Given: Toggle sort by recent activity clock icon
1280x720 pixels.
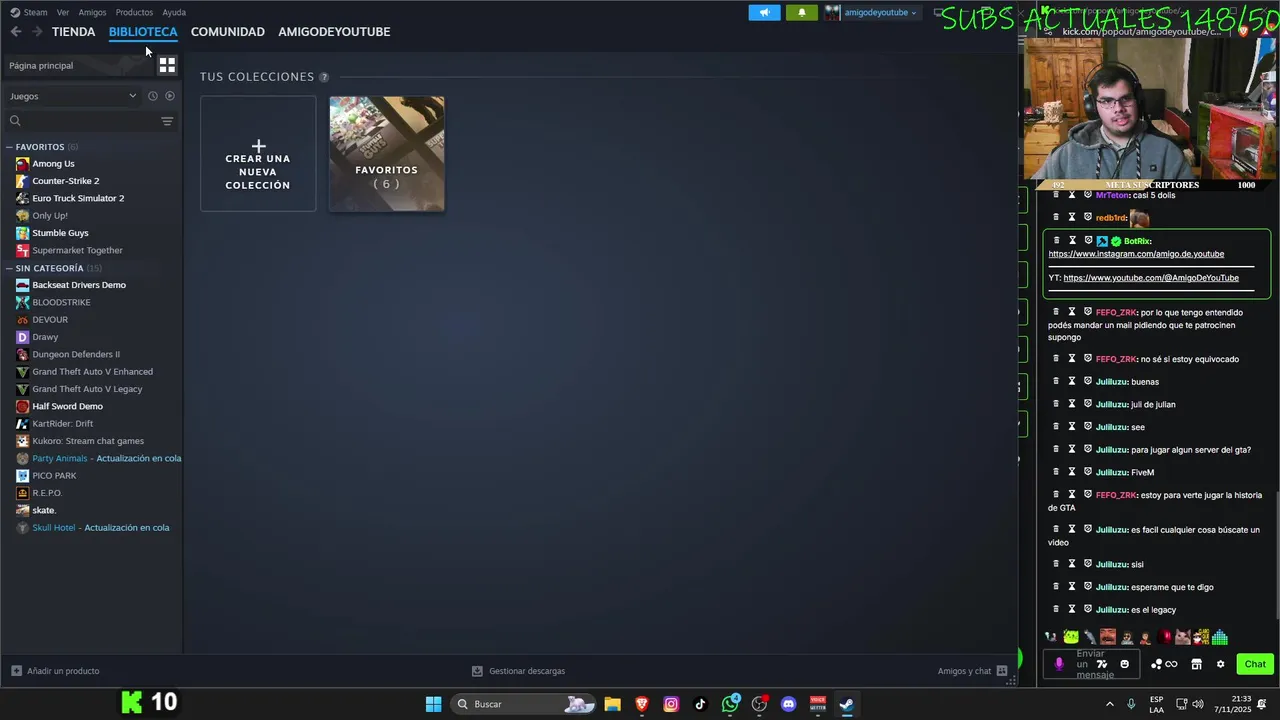Looking at the screenshot, I should pyautogui.click(x=153, y=96).
